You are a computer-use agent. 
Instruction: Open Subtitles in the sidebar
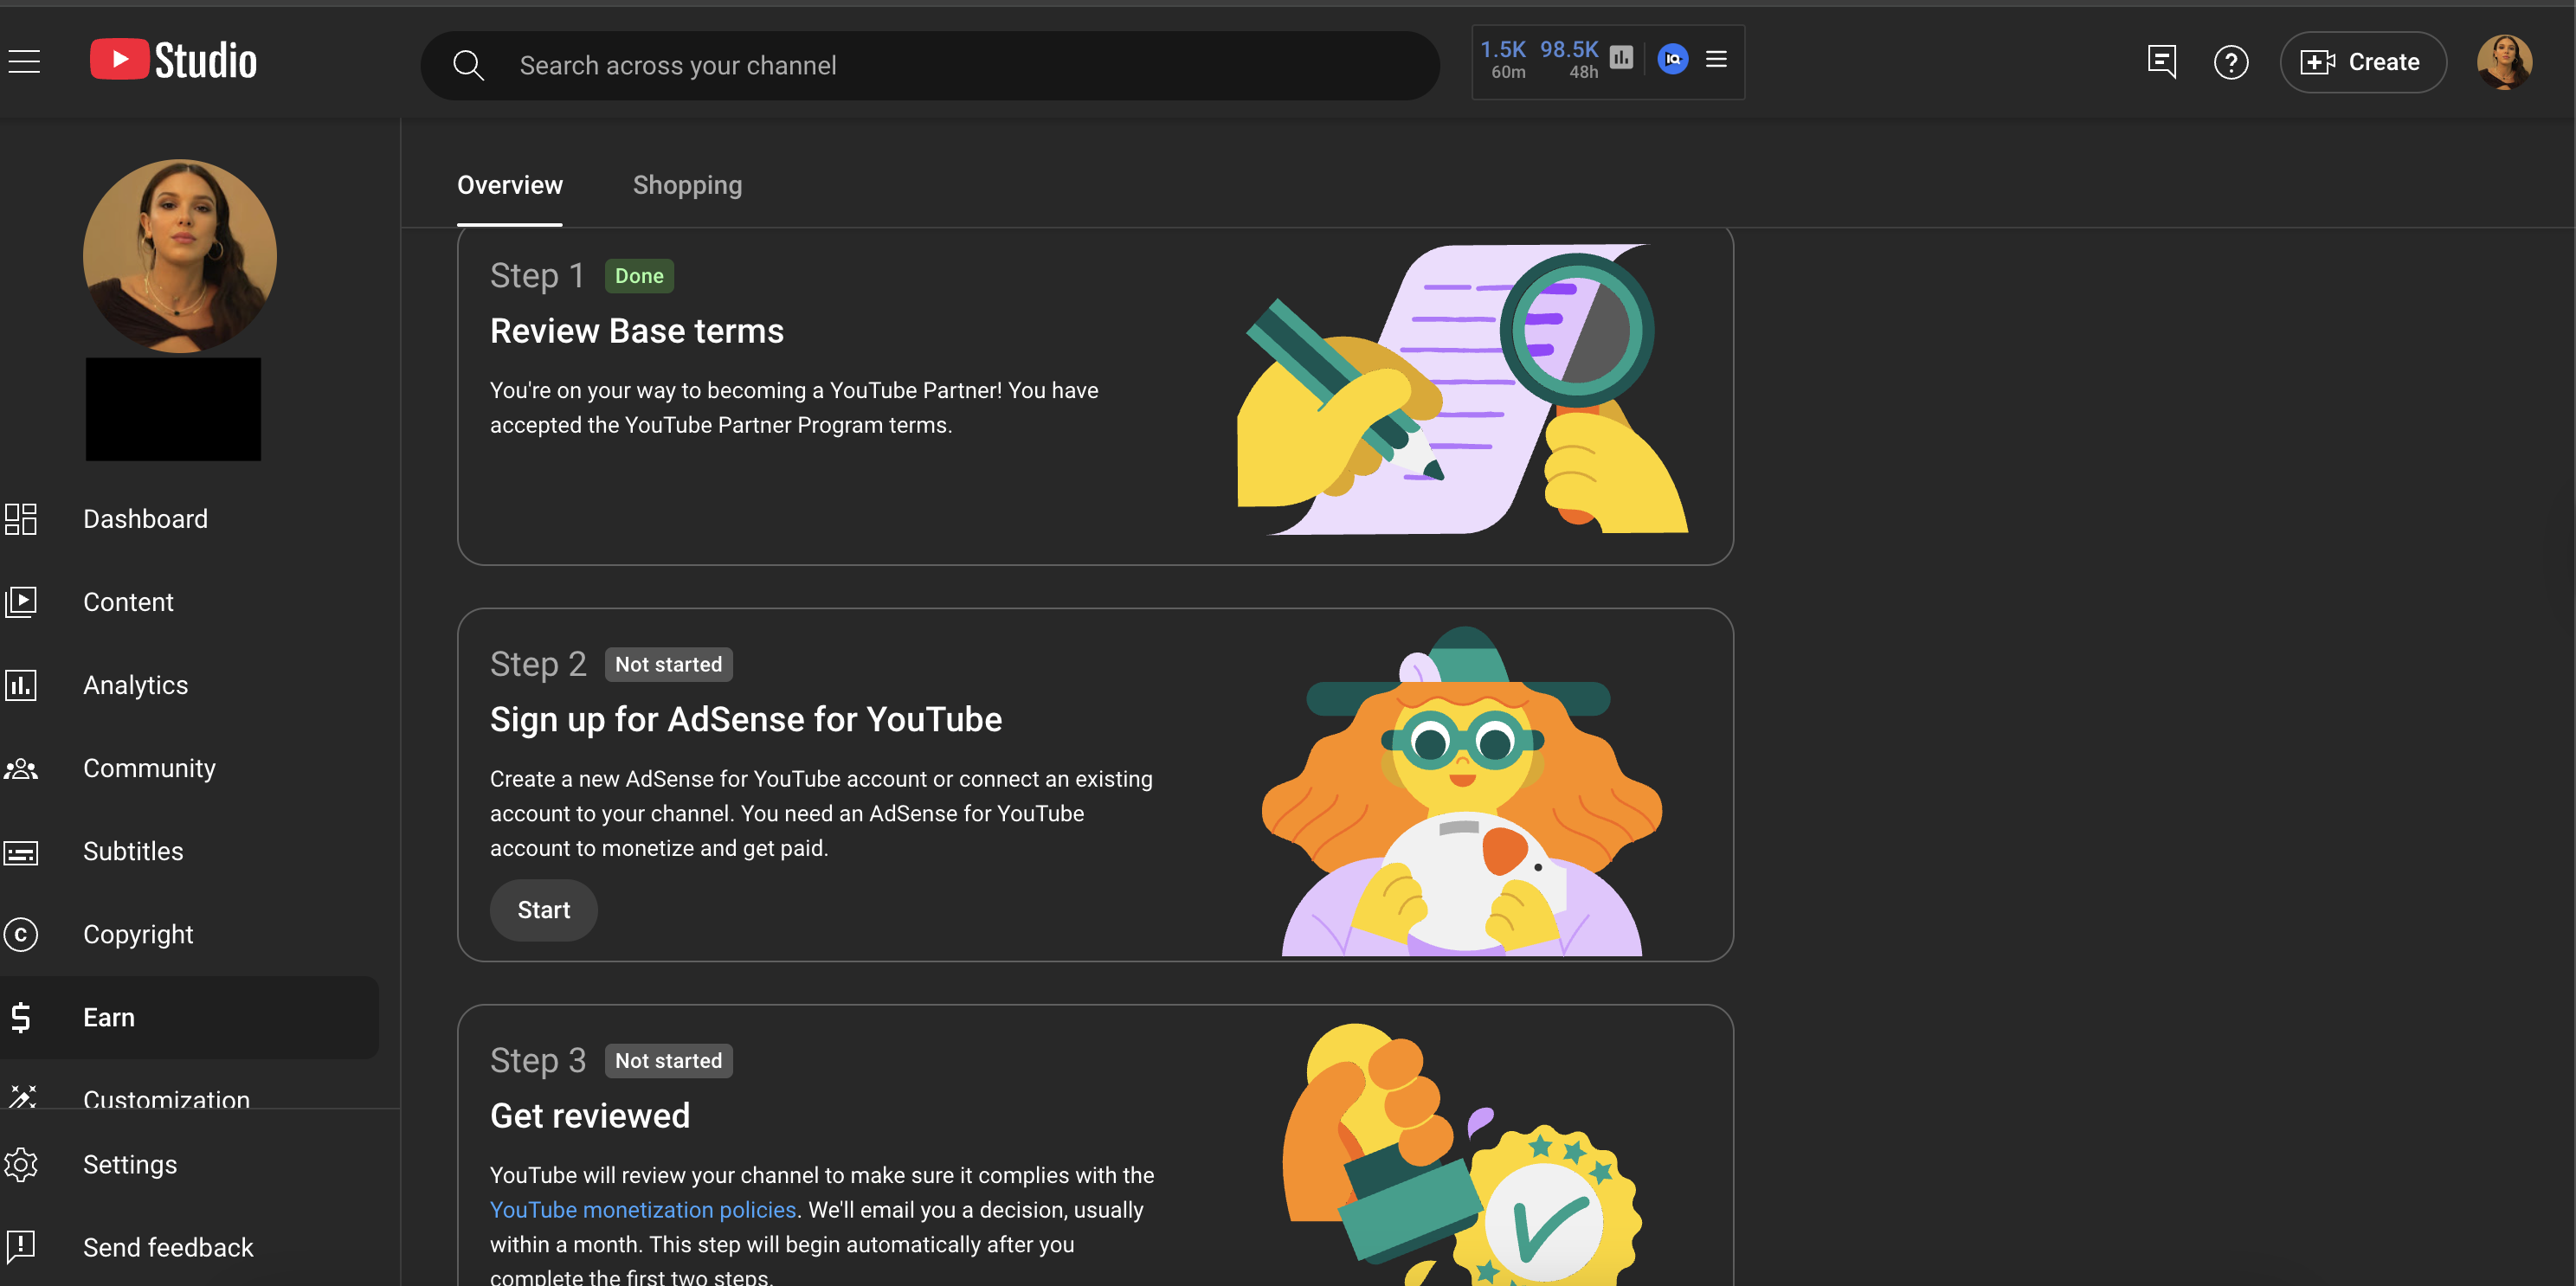click(x=190, y=851)
